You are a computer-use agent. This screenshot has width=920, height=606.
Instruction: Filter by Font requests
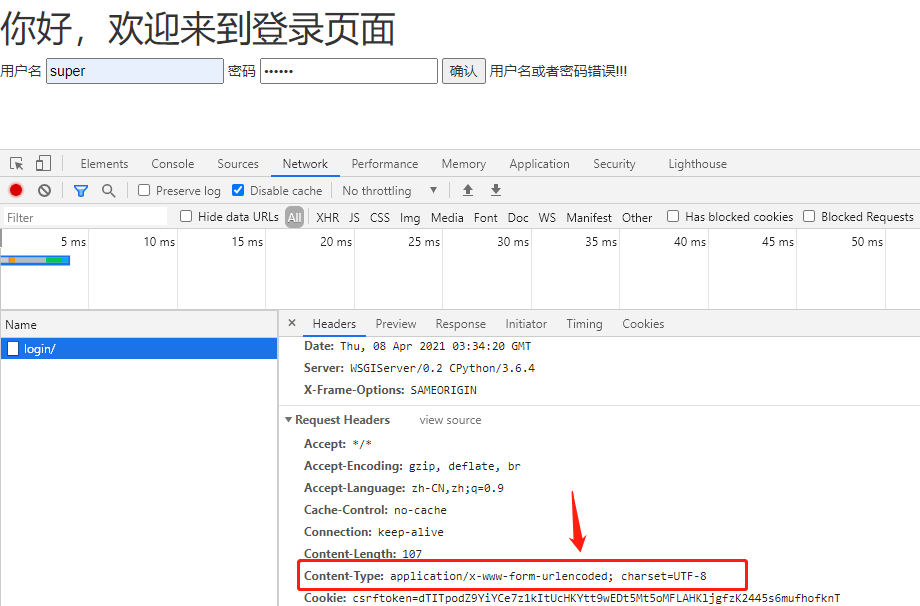(486, 218)
